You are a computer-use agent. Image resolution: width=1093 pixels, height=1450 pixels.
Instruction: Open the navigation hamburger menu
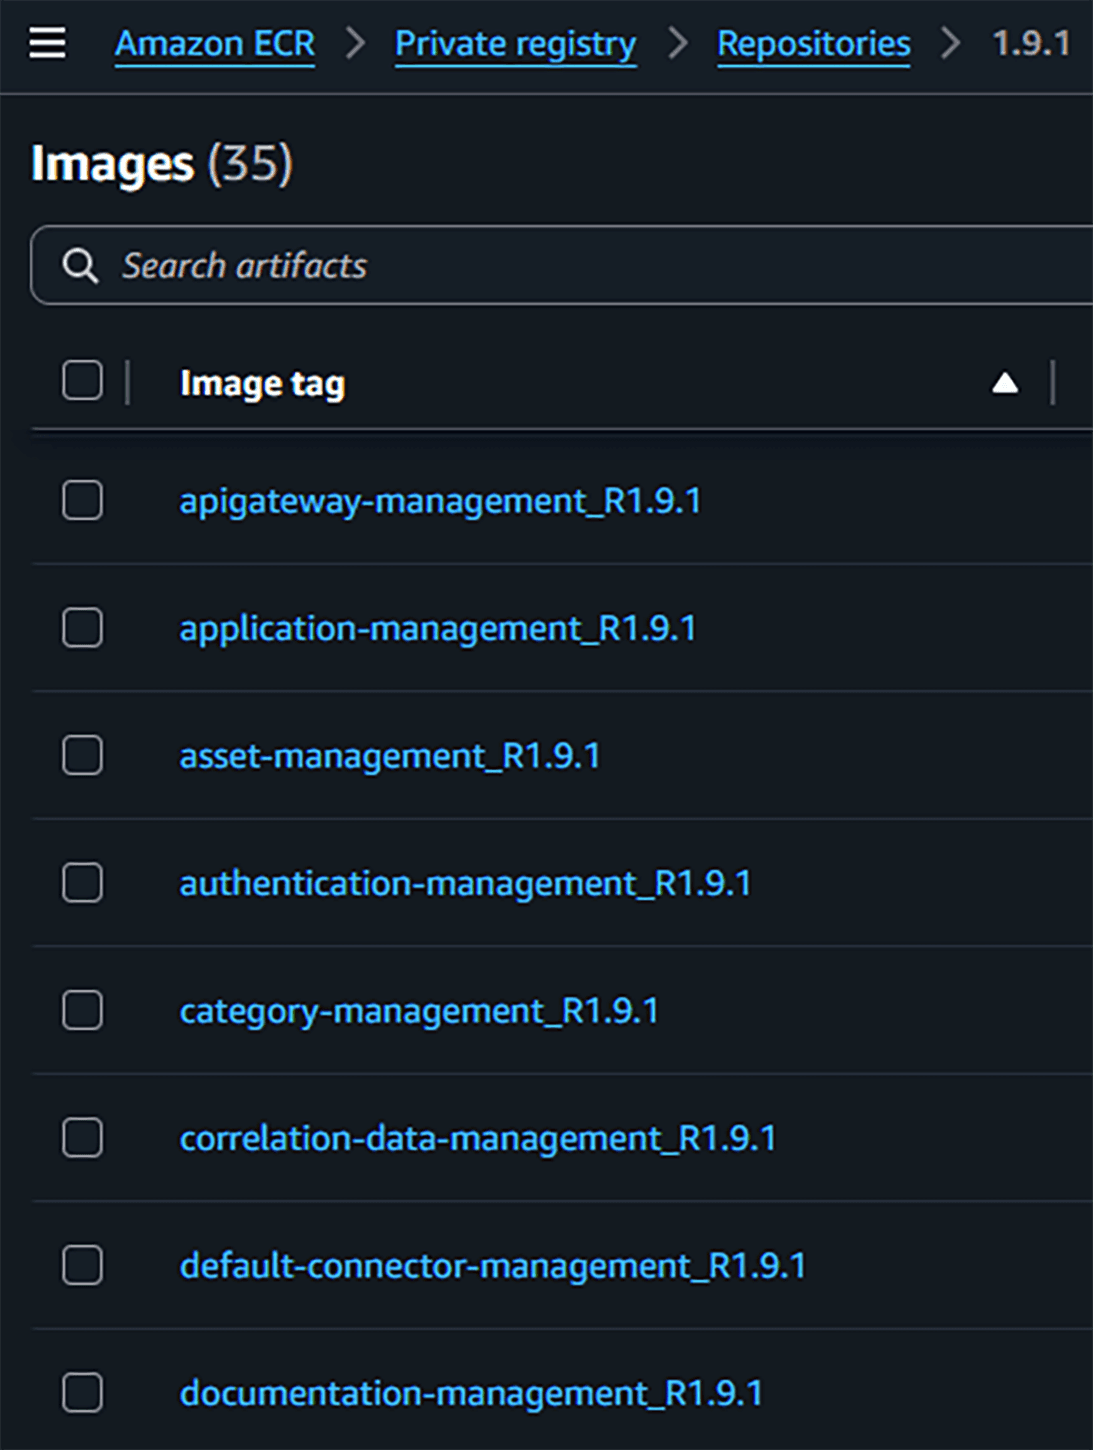pos(44,44)
